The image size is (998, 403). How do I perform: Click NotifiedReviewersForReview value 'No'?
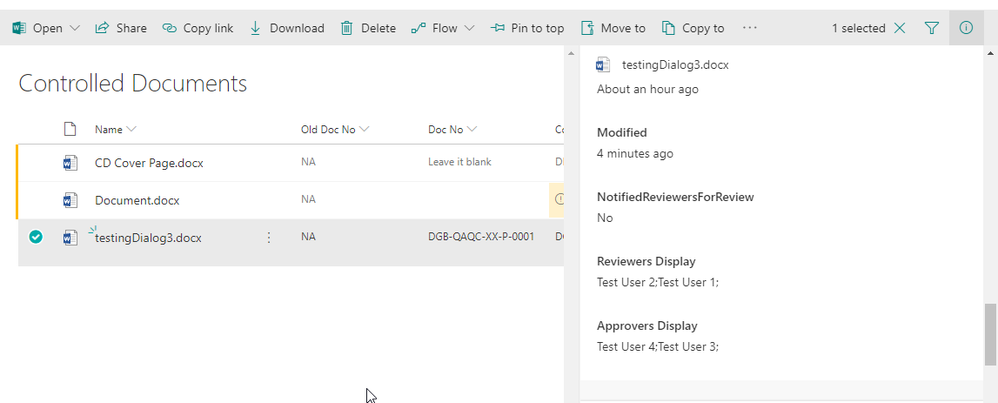tap(605, 218)
